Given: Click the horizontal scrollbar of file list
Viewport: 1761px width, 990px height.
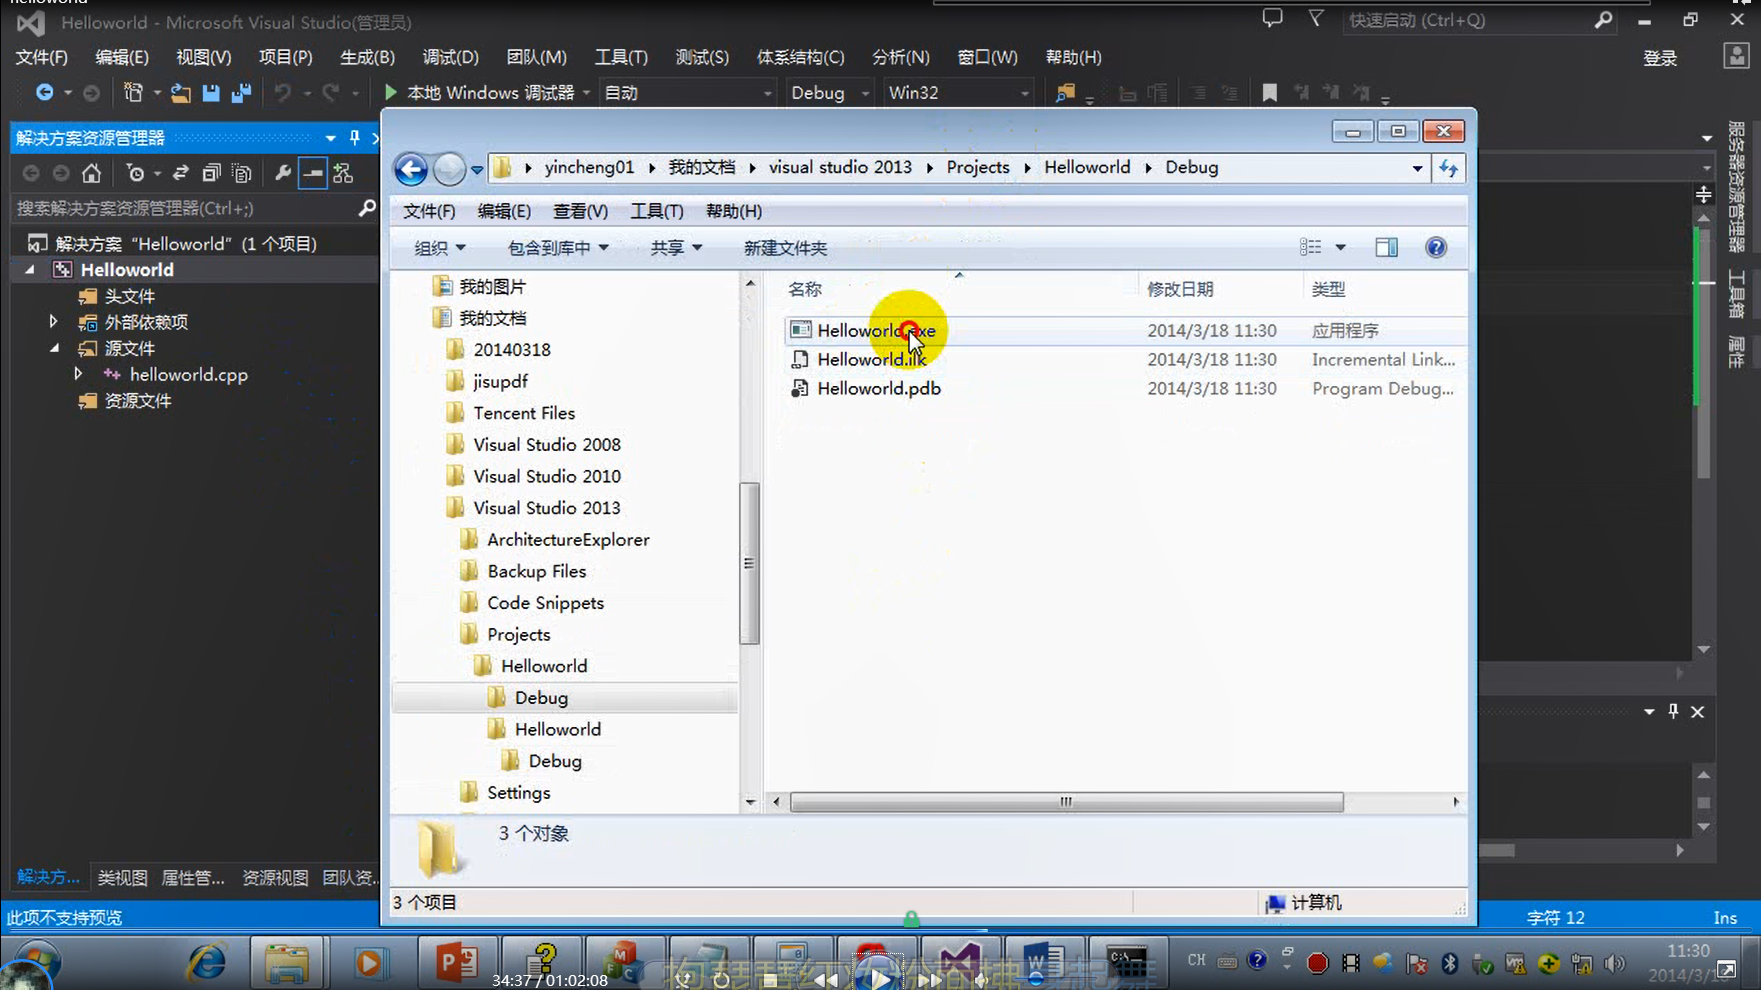Looking at the screenshot, I should [1066, 802].
